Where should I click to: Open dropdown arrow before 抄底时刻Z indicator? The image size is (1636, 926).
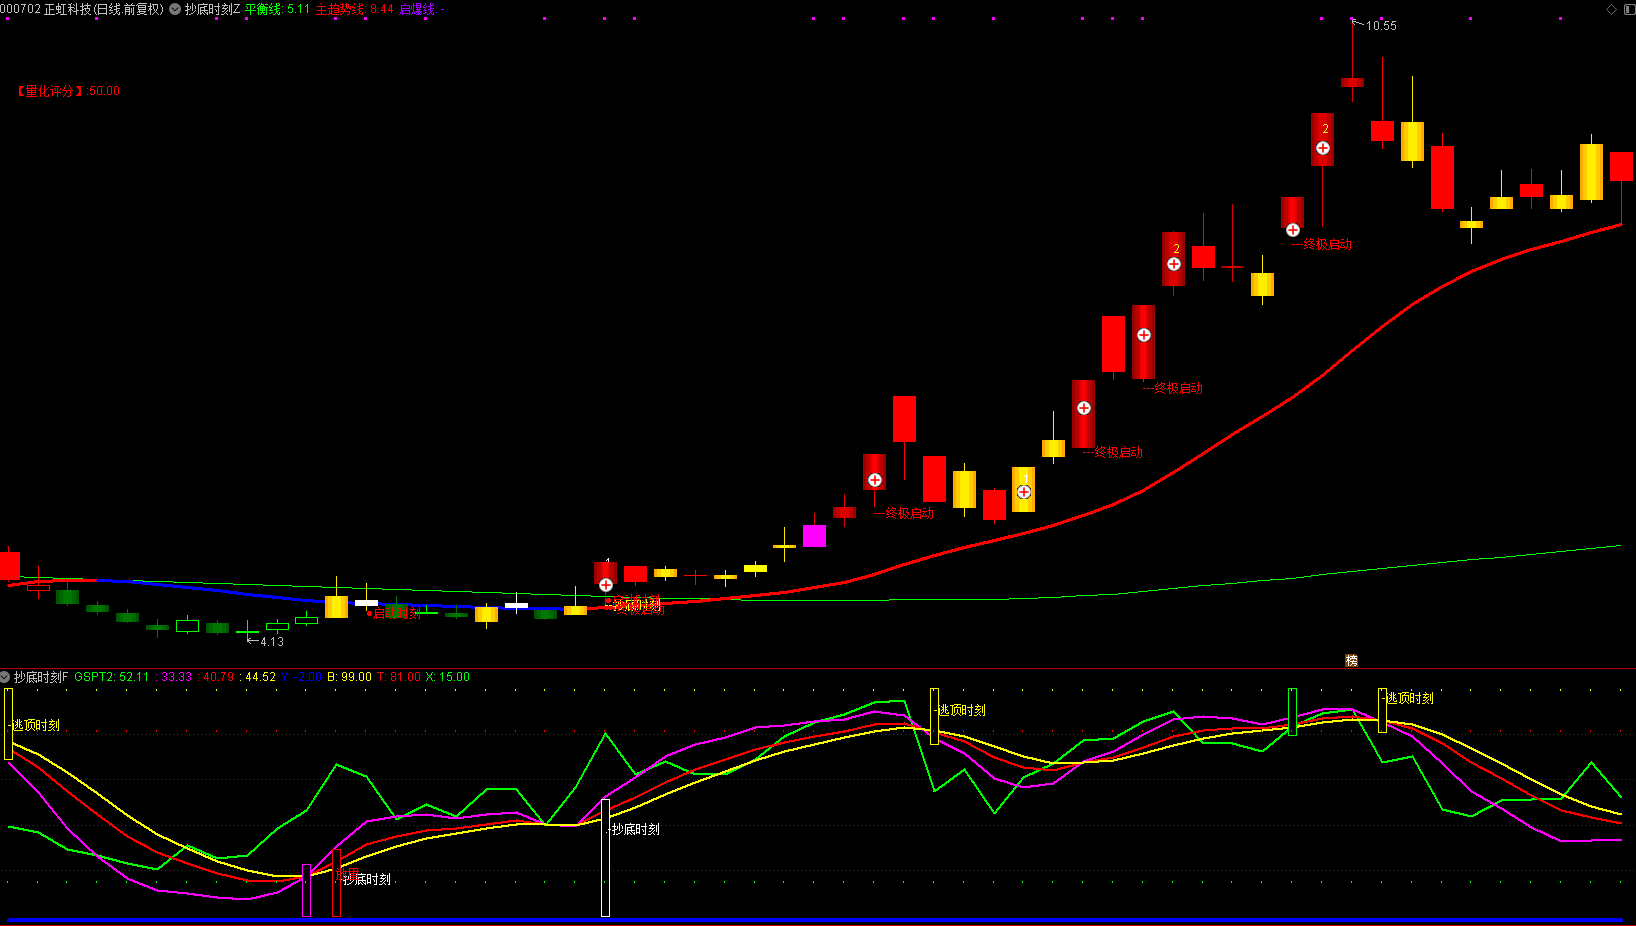click(x=175, y=9)
